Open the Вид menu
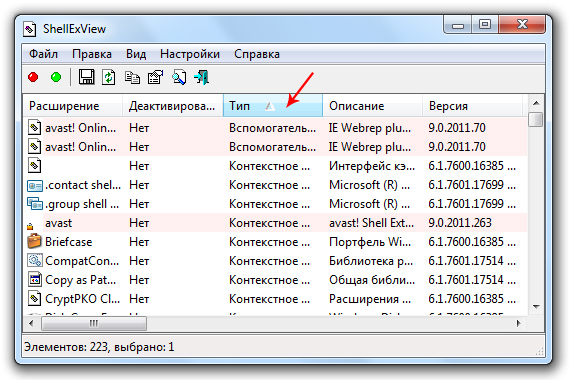The width and height of the screenshot is (569, 380). (x=136, y=54)
